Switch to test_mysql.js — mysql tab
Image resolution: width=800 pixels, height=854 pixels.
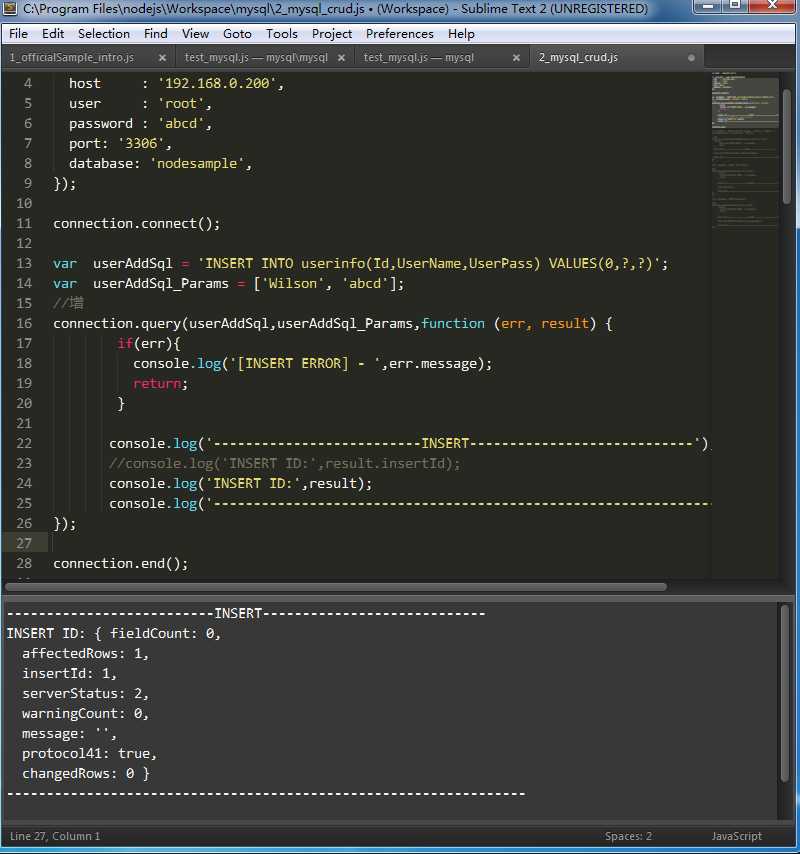coord(418,57)
